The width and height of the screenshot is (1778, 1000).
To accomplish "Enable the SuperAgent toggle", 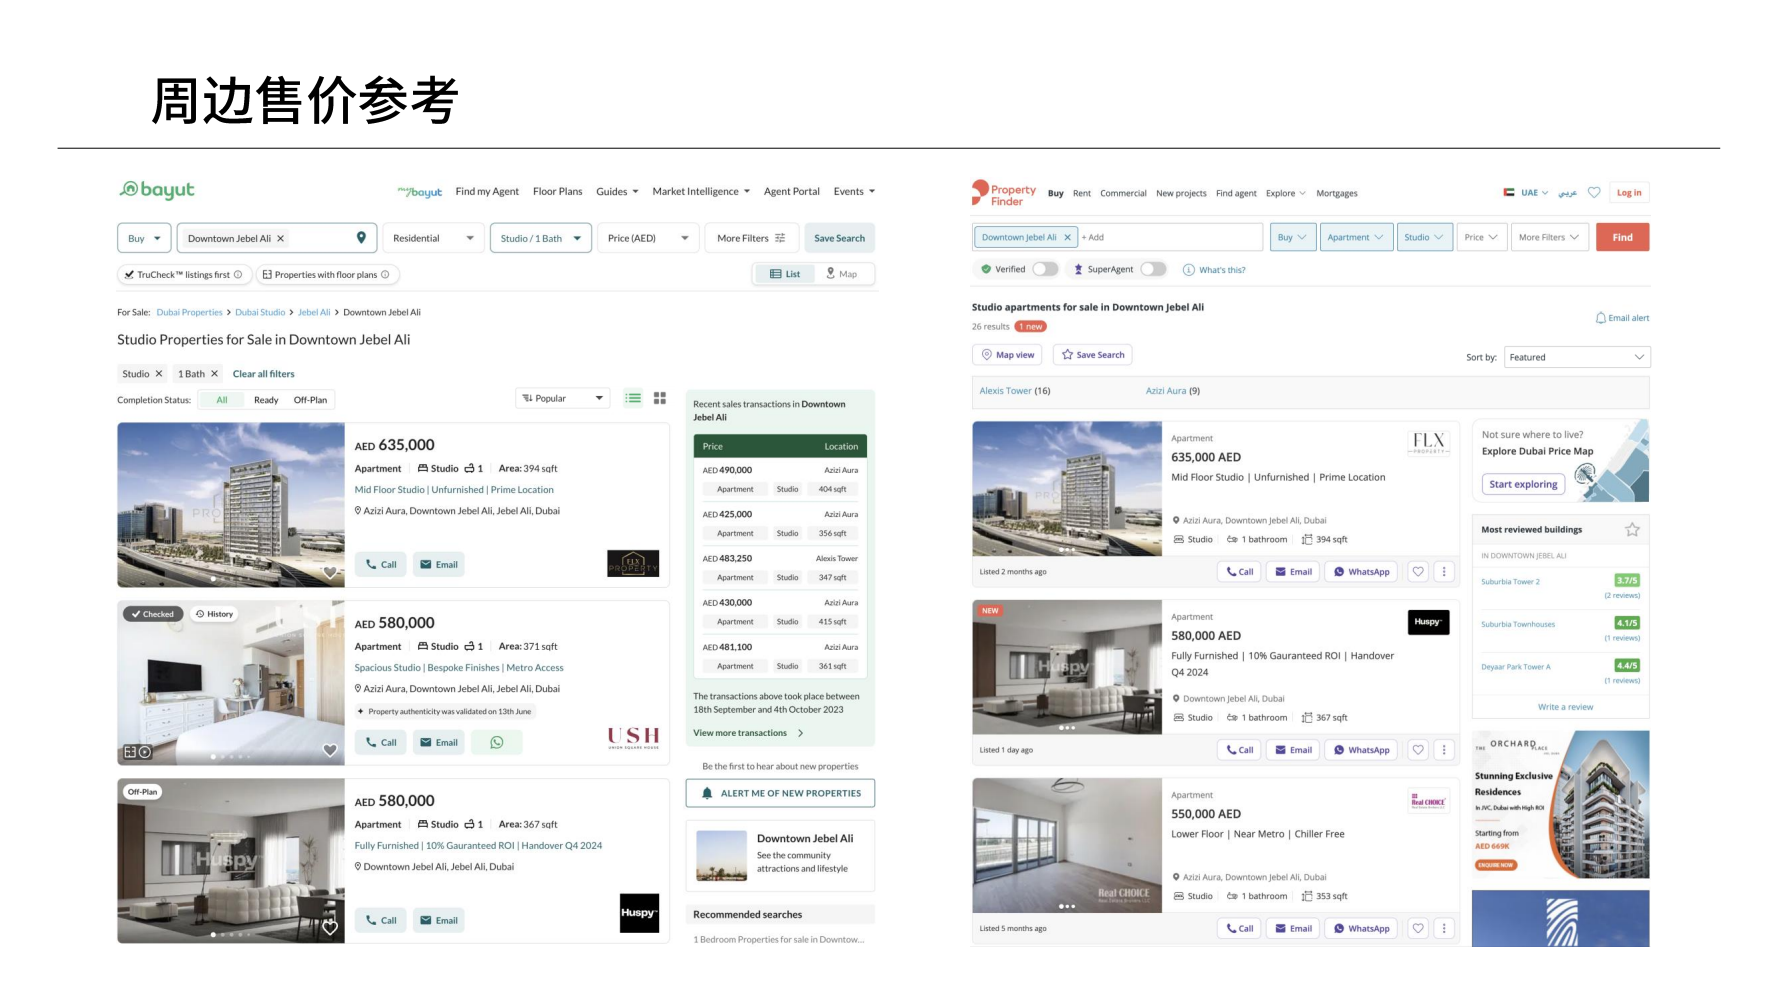I will pyautogui.click(x=1153, y=269).
